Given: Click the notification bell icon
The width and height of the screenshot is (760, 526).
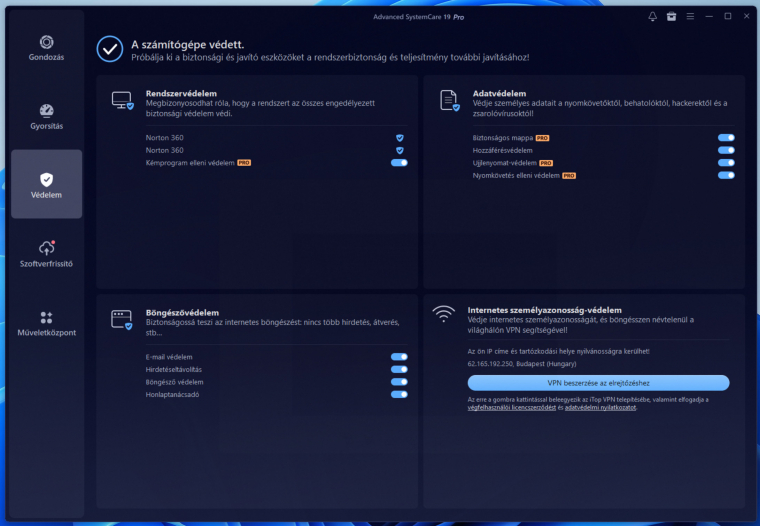Looking at the screenshot, I should (x=653, y=17).
